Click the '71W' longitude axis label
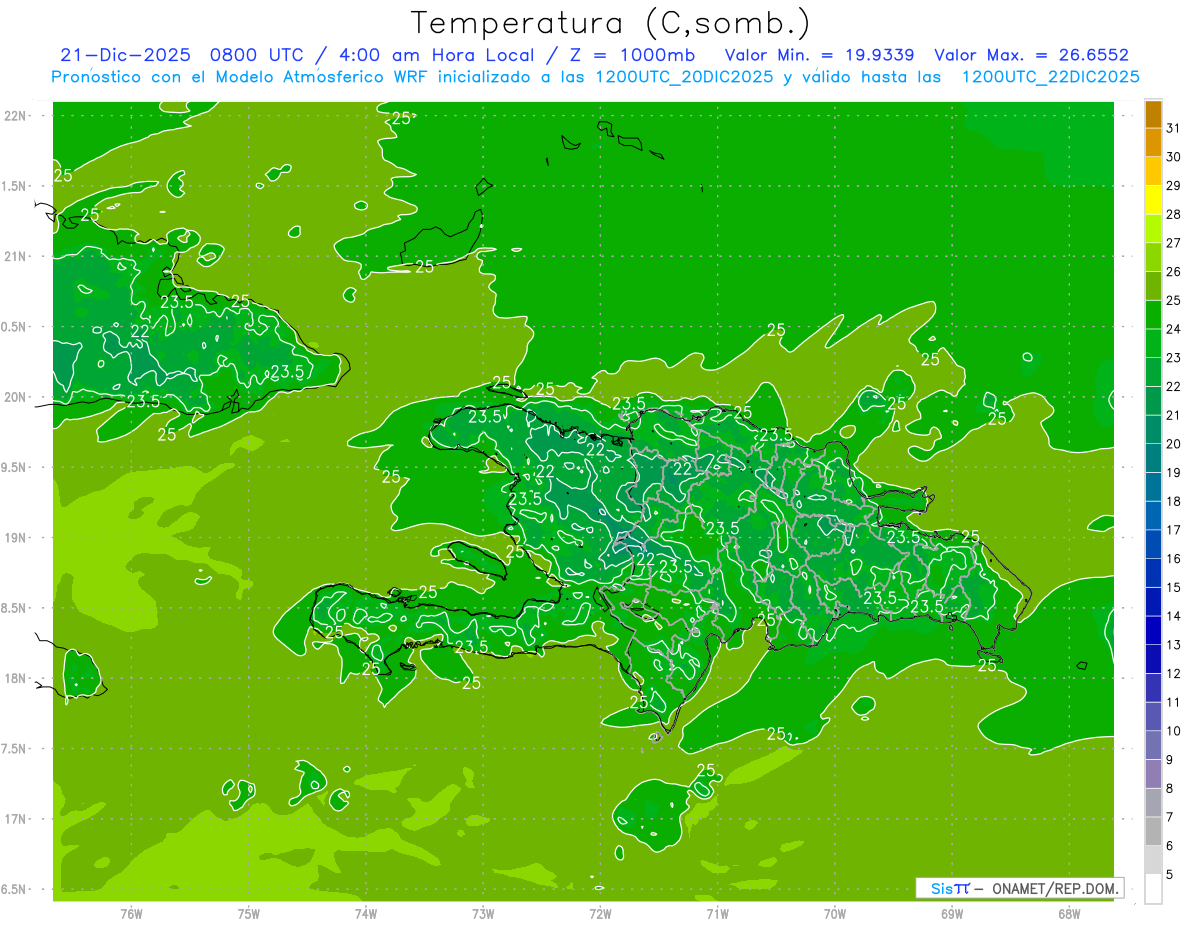 (x=717, y=913)
